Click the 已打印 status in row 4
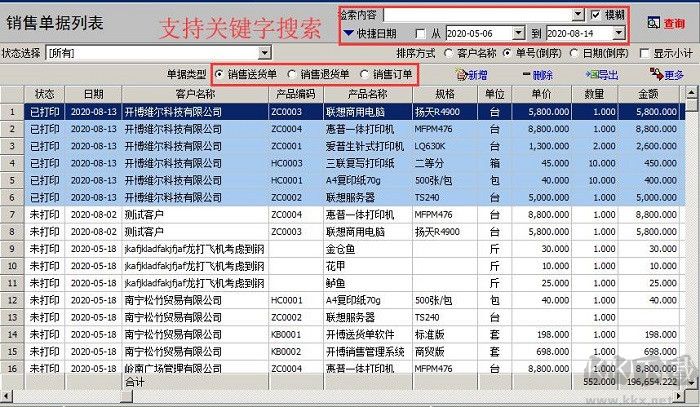This screenshot has width=700, height=407. [44, 163]
